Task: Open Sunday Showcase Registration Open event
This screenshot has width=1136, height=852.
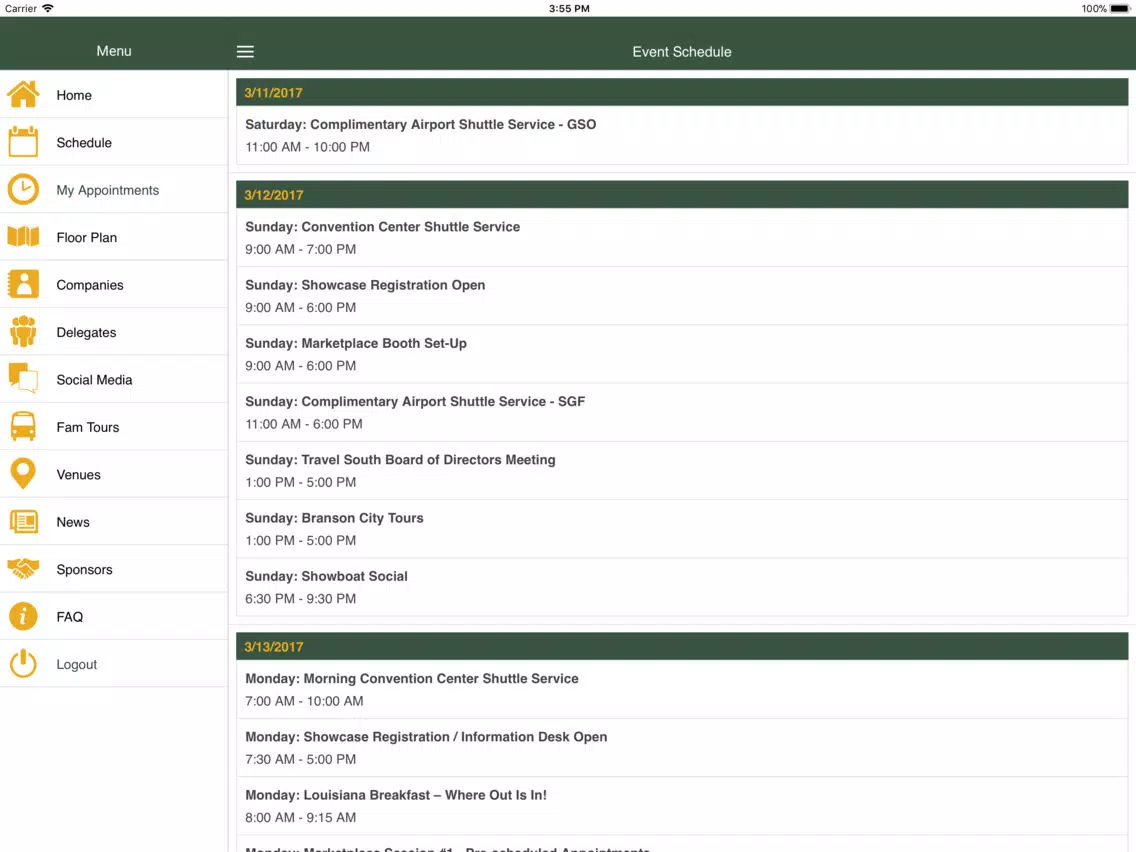Action: pos(682,296)
